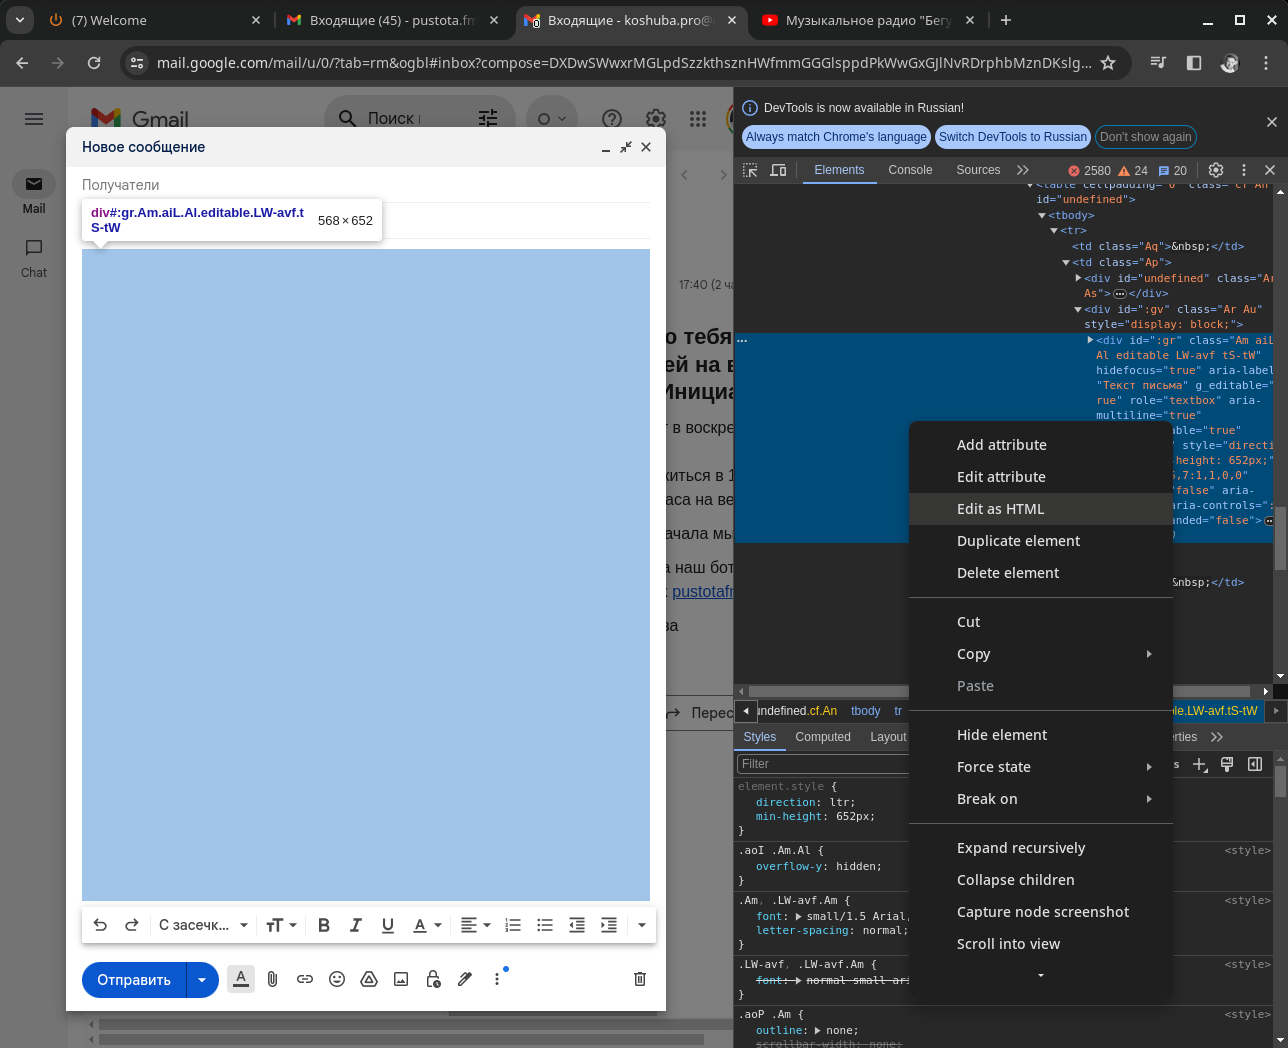1288x1048 pixels.
Task: Show more DevTools tabs chevron
Action: (1022, 170)
